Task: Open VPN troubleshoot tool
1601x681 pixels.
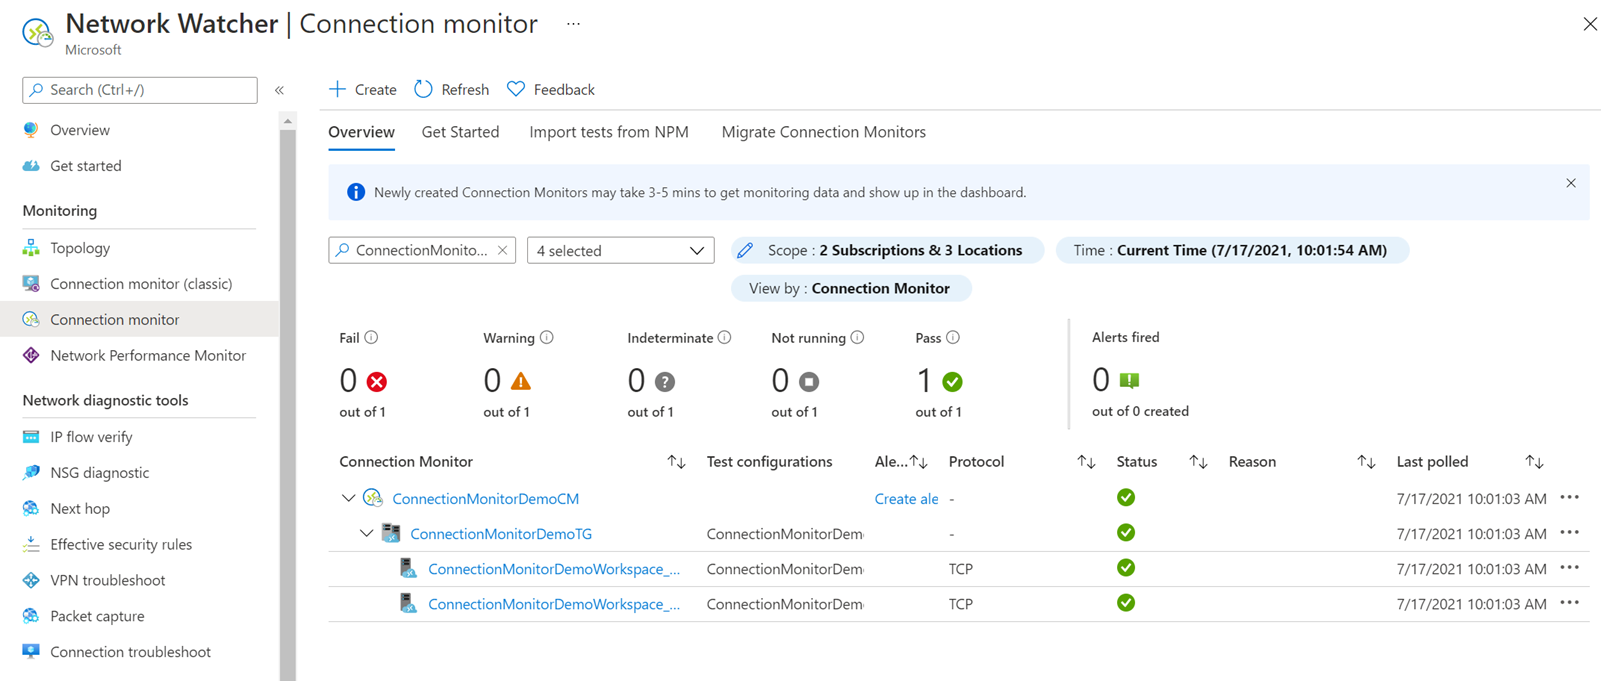Action: pyautogui.click(x=107, y=580)
